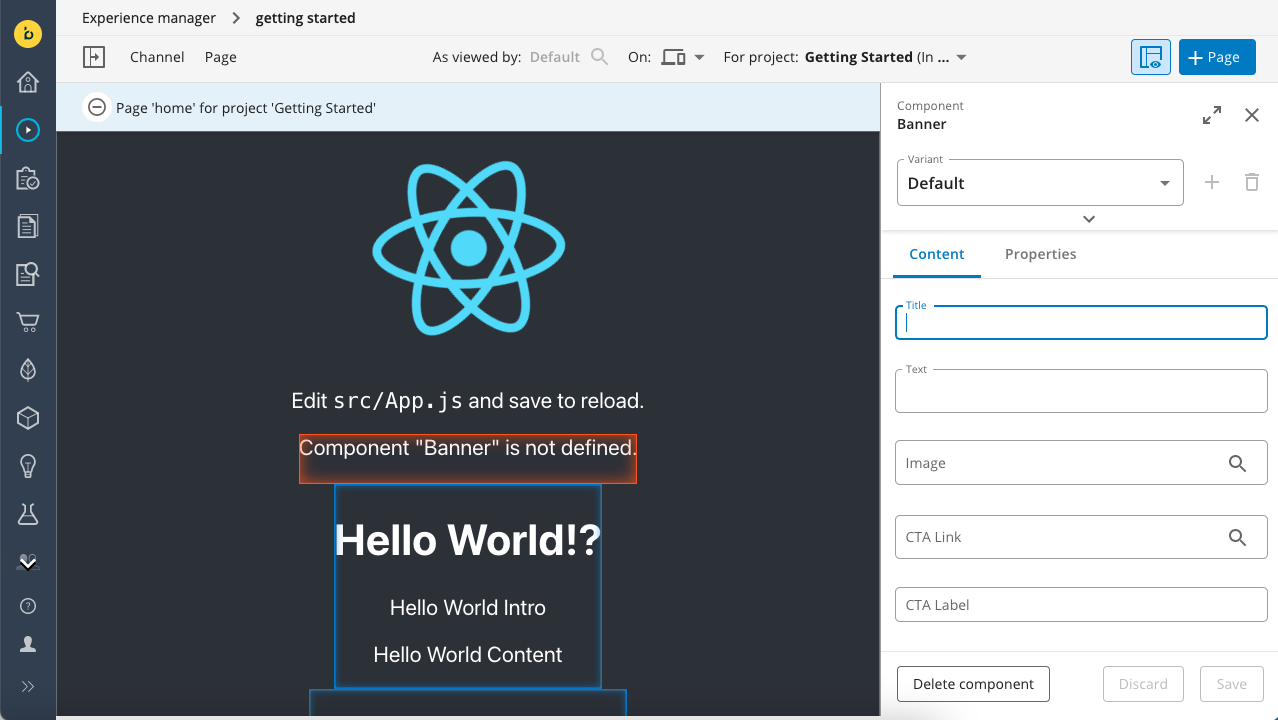Open the Bloomreach logo menu
Screen dimensions: 1278x720
coord(28,34)
